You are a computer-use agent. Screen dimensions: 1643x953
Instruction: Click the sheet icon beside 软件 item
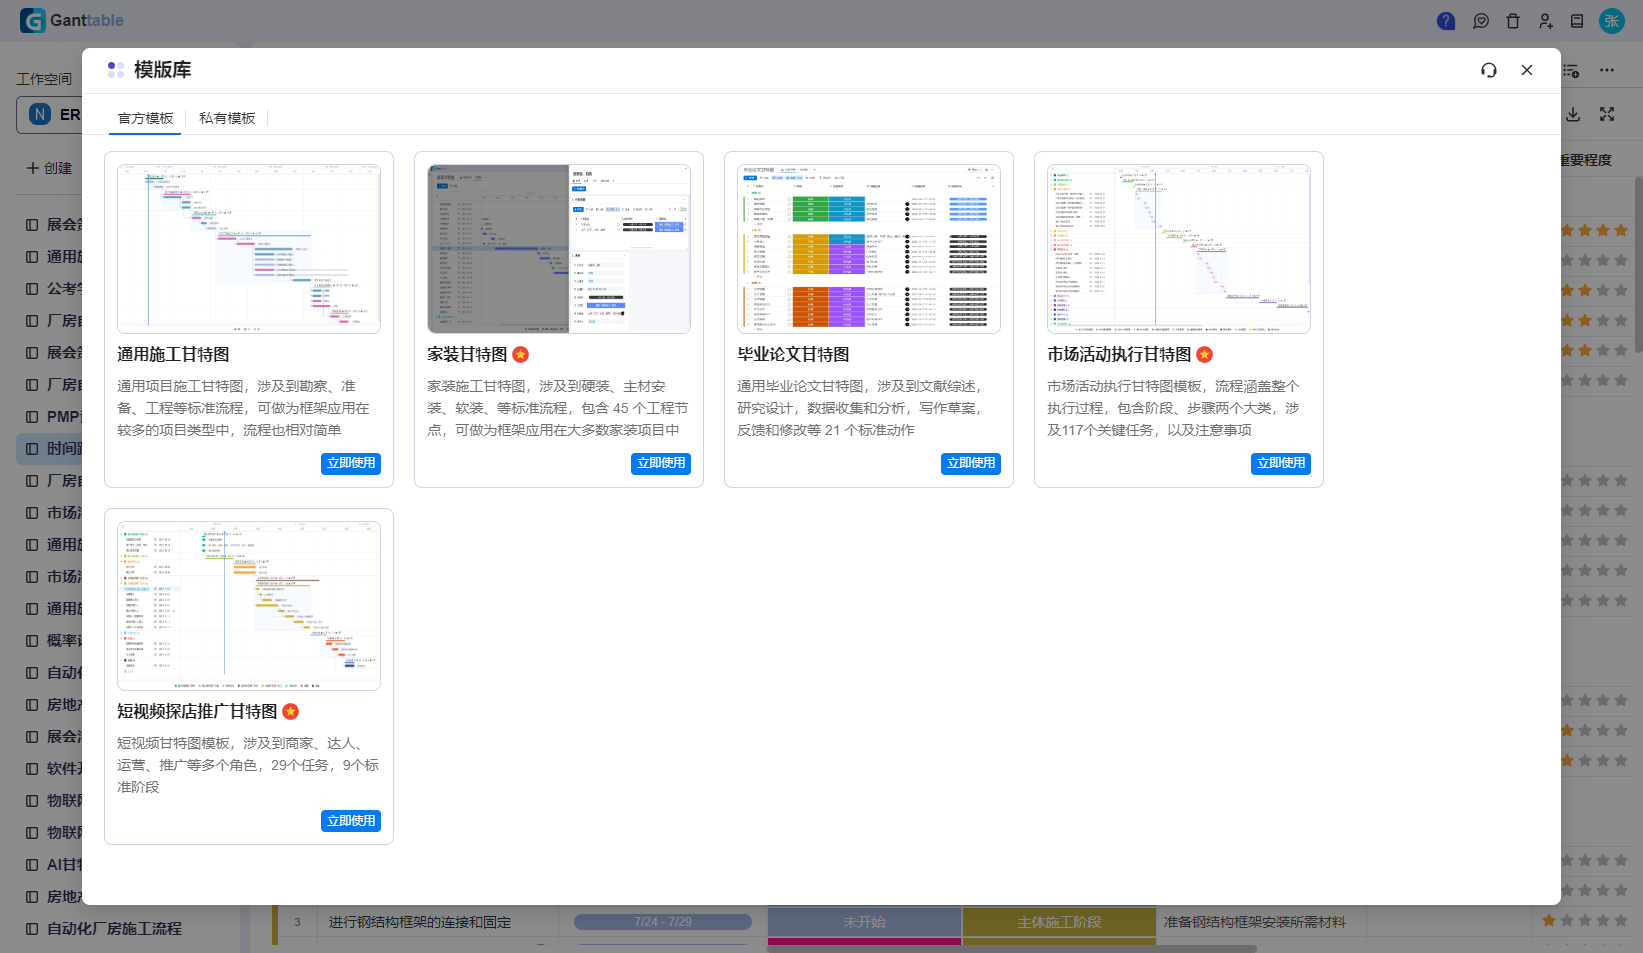(32, 769)
